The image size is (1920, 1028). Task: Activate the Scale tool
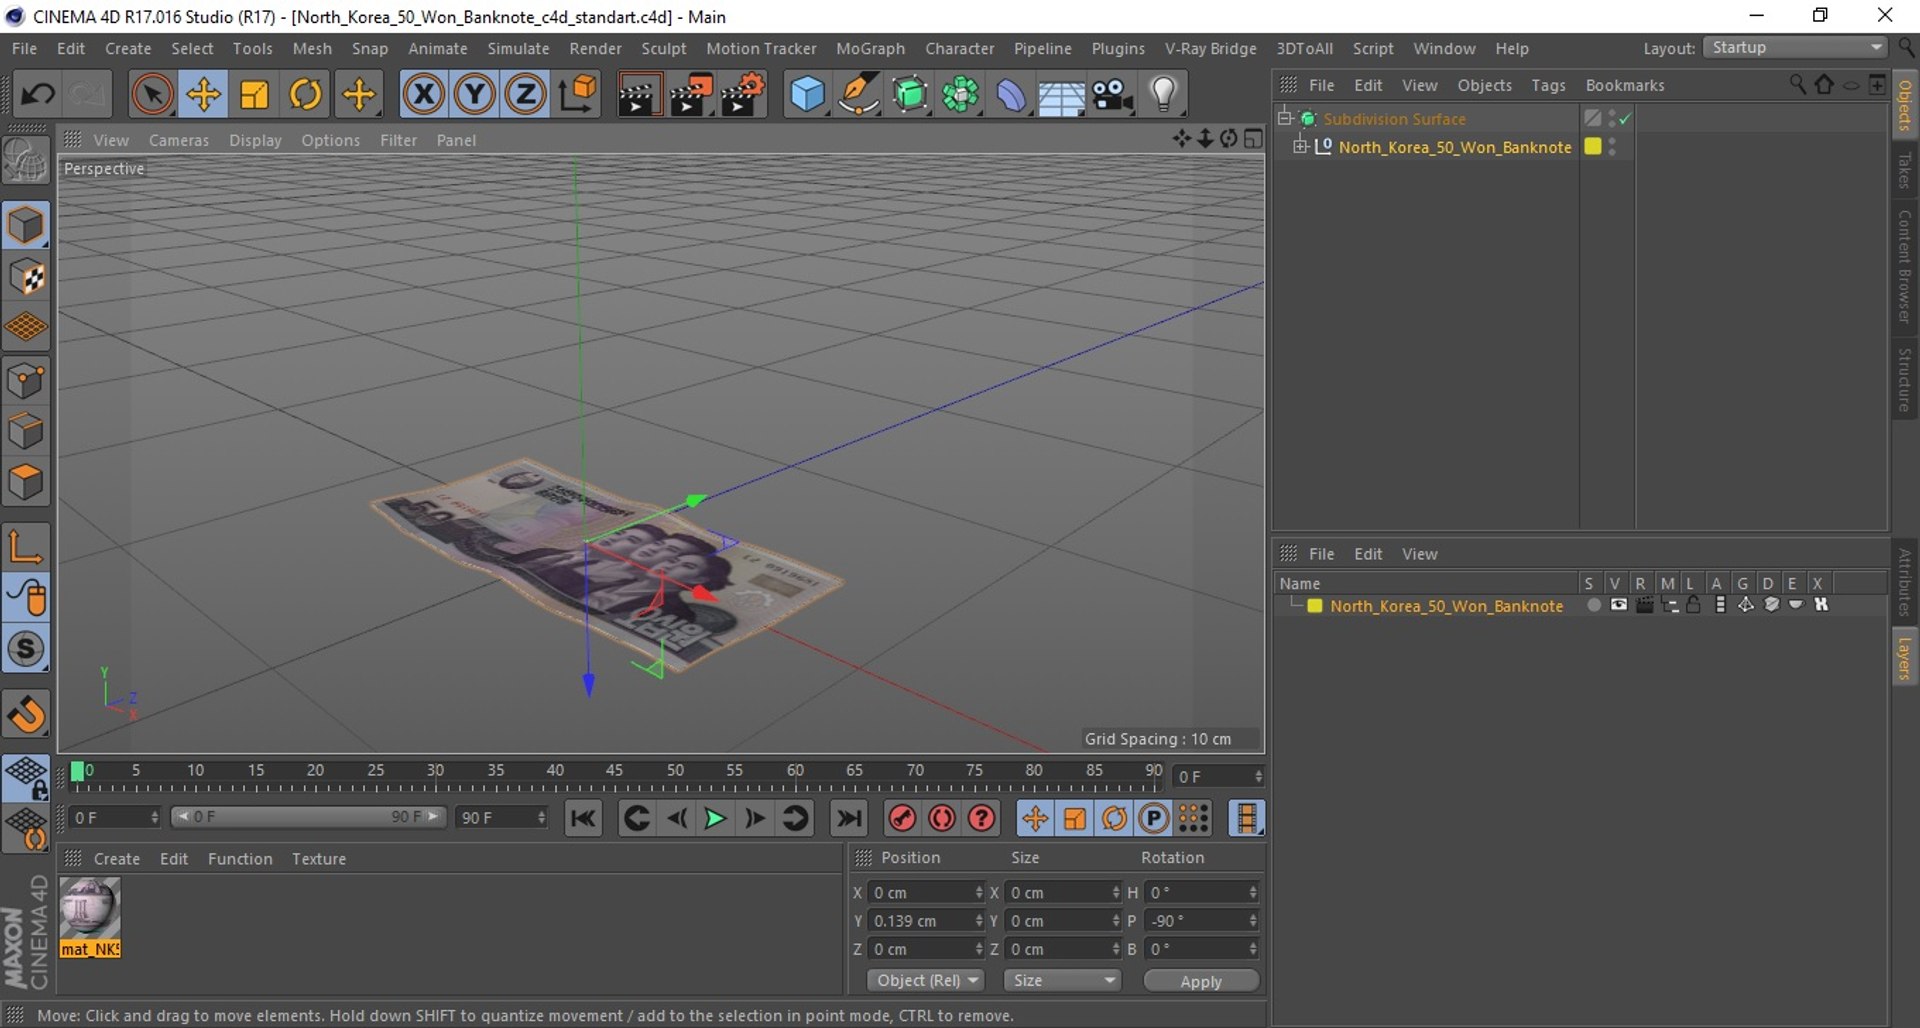(x=254, y=95)
